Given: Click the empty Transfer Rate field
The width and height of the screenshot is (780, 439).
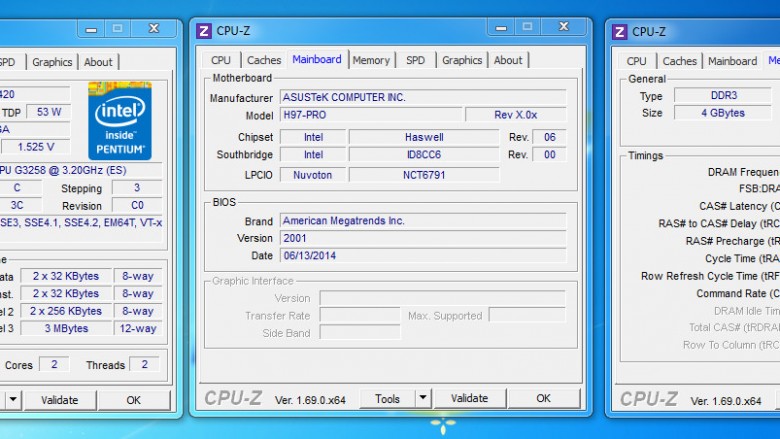Looking at the screenshot, I should point(360,315).
